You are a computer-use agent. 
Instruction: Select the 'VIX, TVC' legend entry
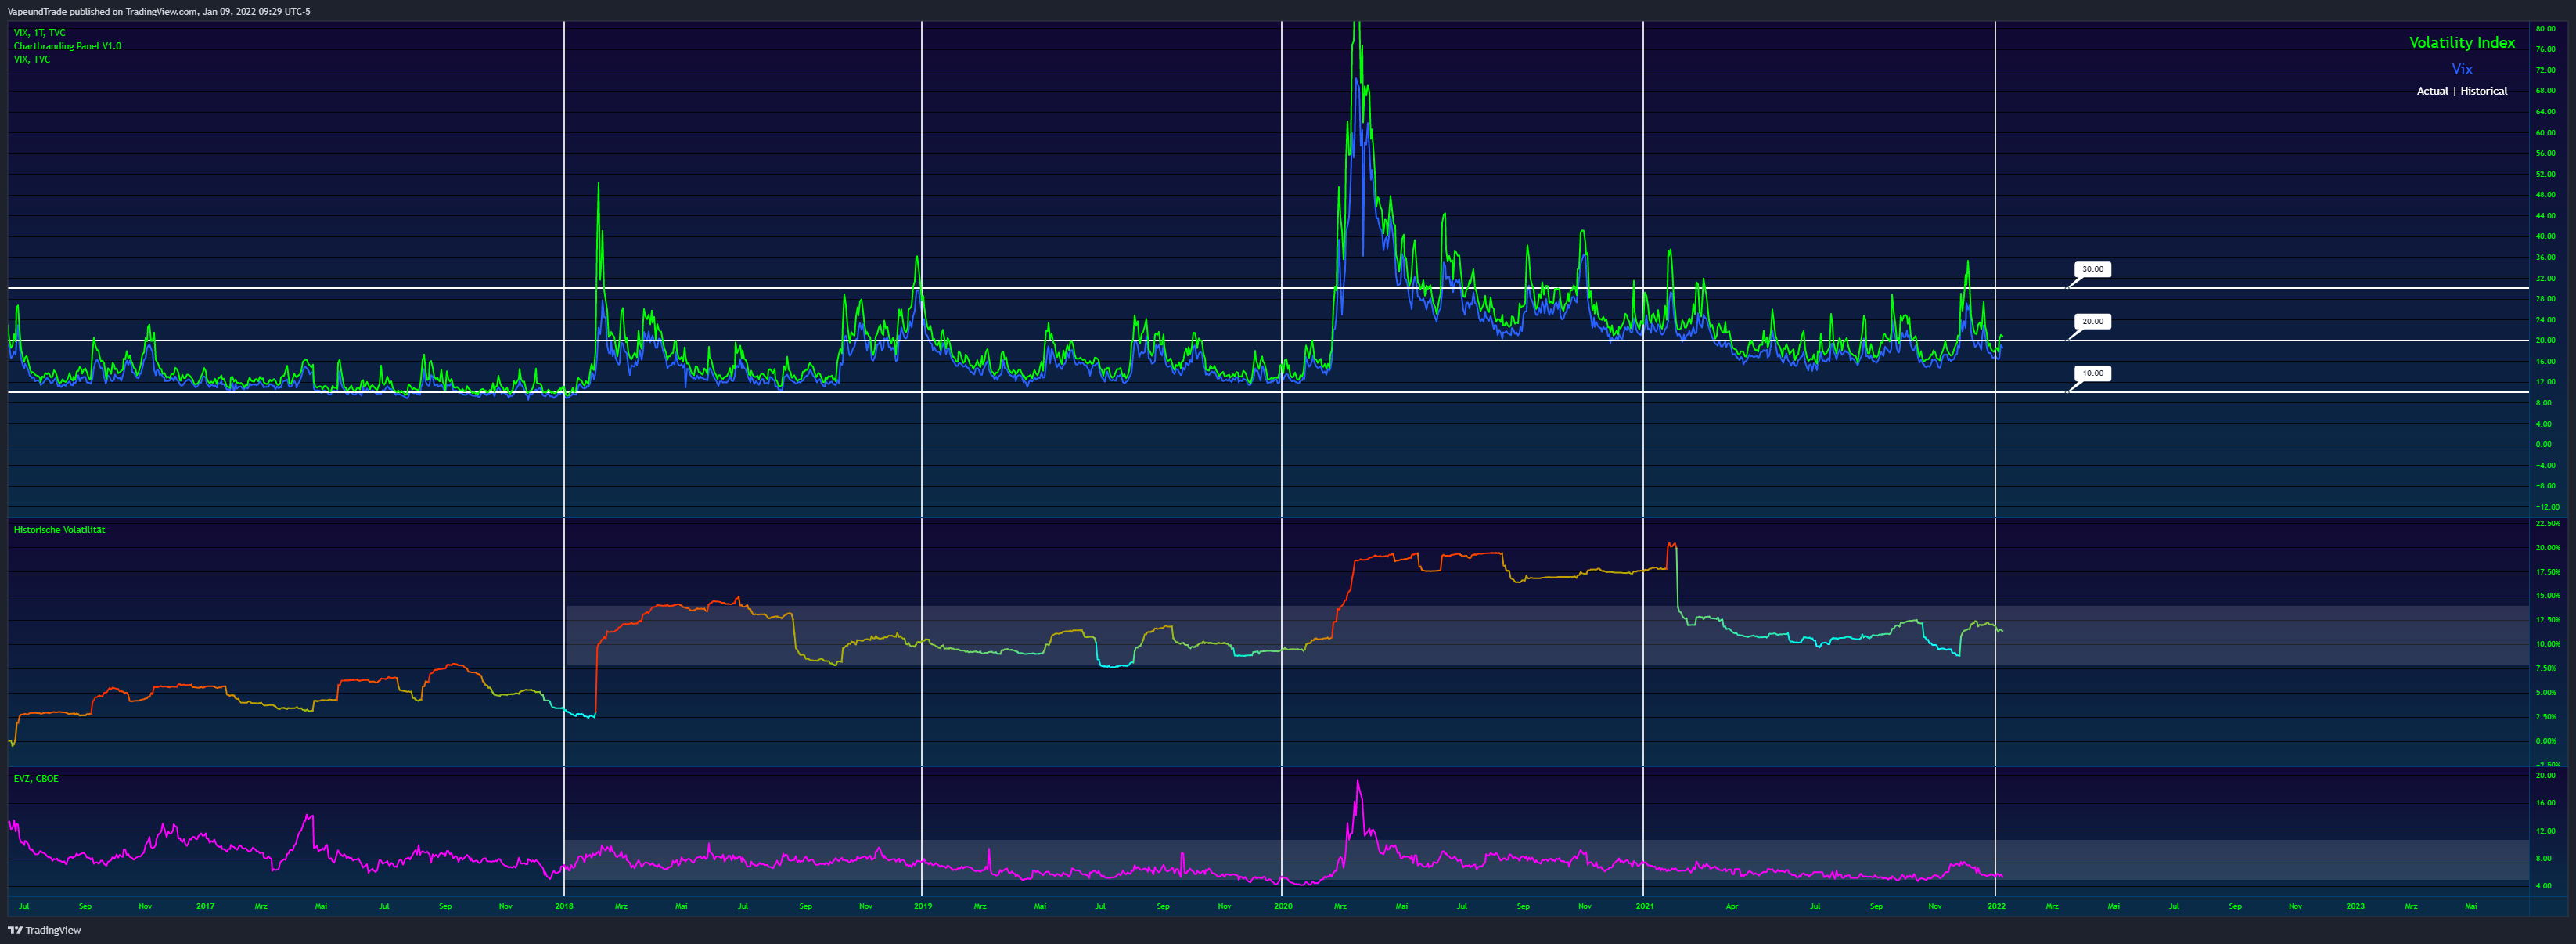[x=32, y=59]
